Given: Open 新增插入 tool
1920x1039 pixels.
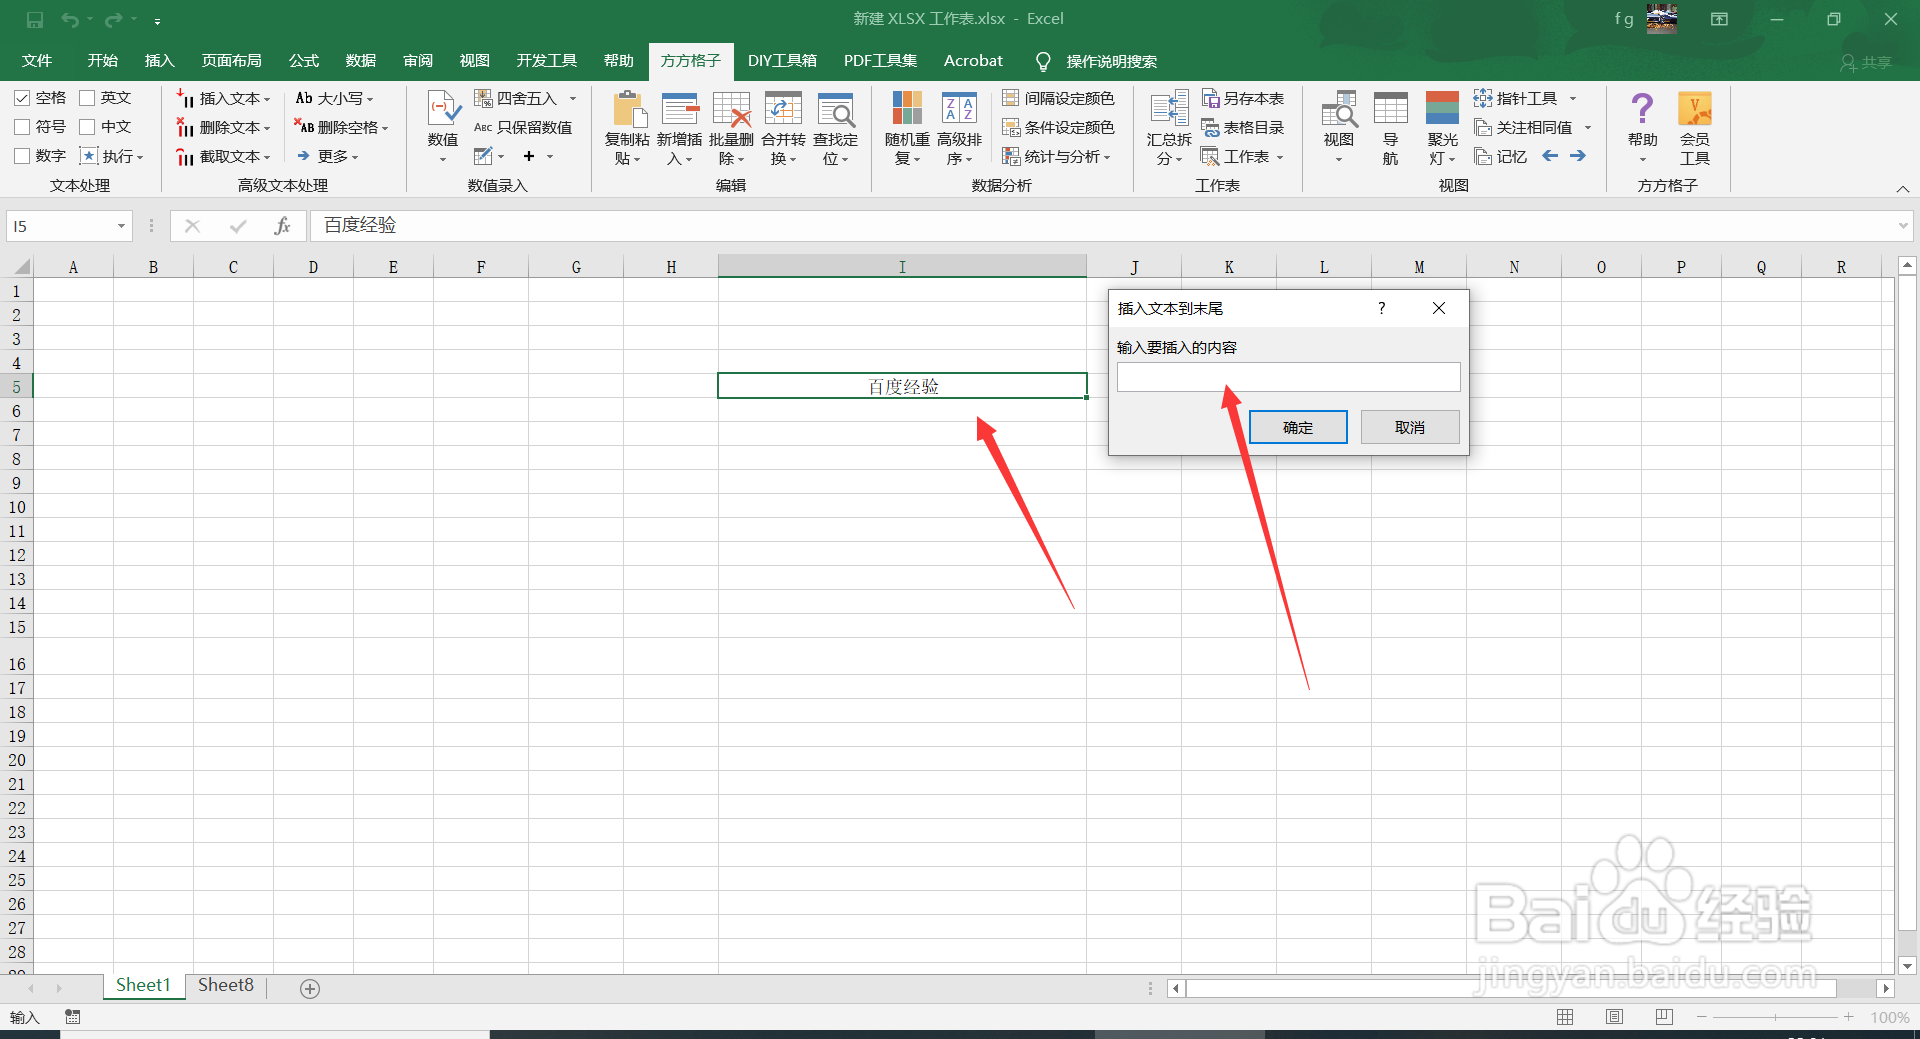Looking at the screenshot, I should click(679, 129).
